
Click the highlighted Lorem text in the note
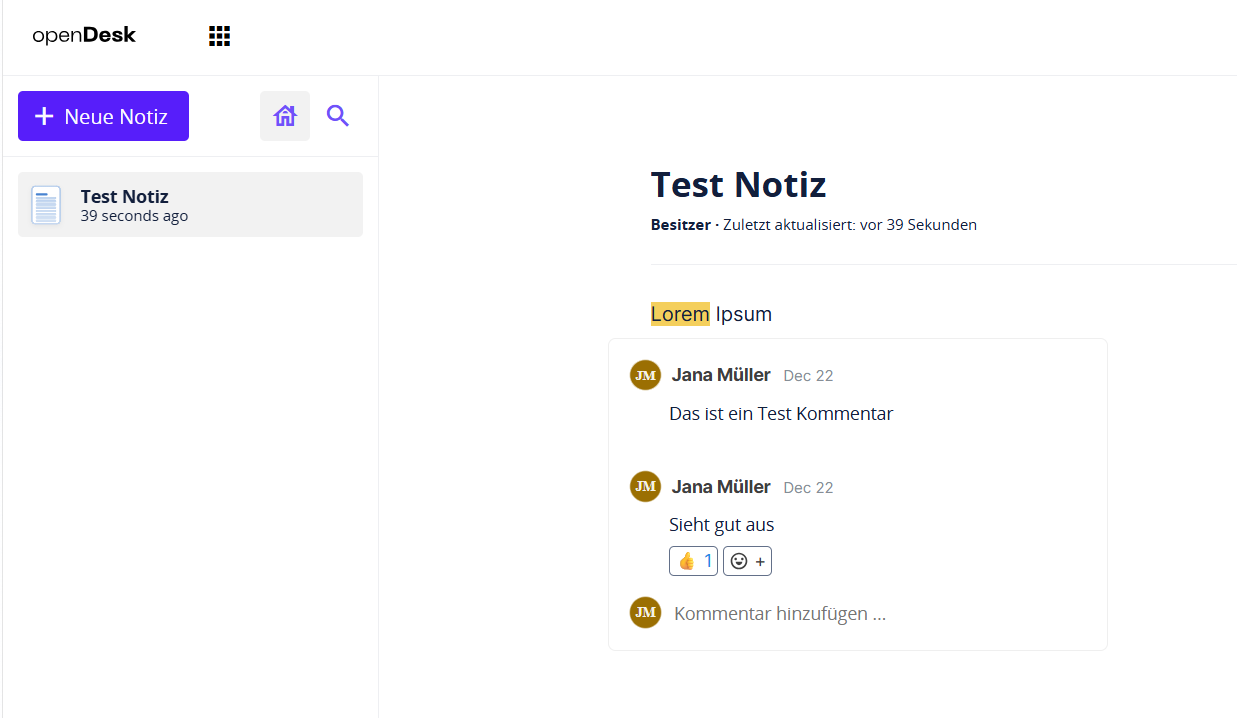click(x=680, y=313)
